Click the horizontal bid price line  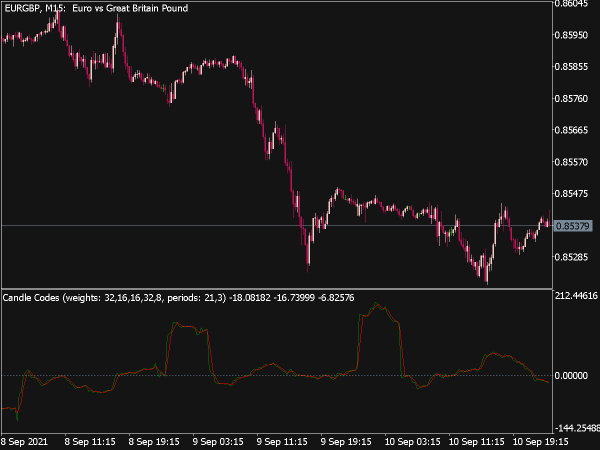(x=277, y=226)
